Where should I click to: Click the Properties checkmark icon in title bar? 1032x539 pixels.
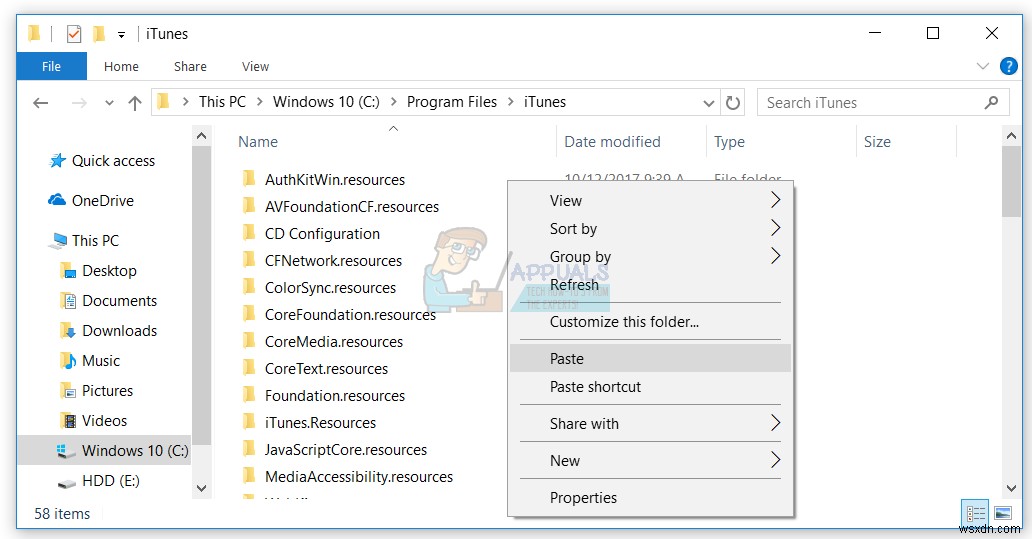[x=74, y=34]
